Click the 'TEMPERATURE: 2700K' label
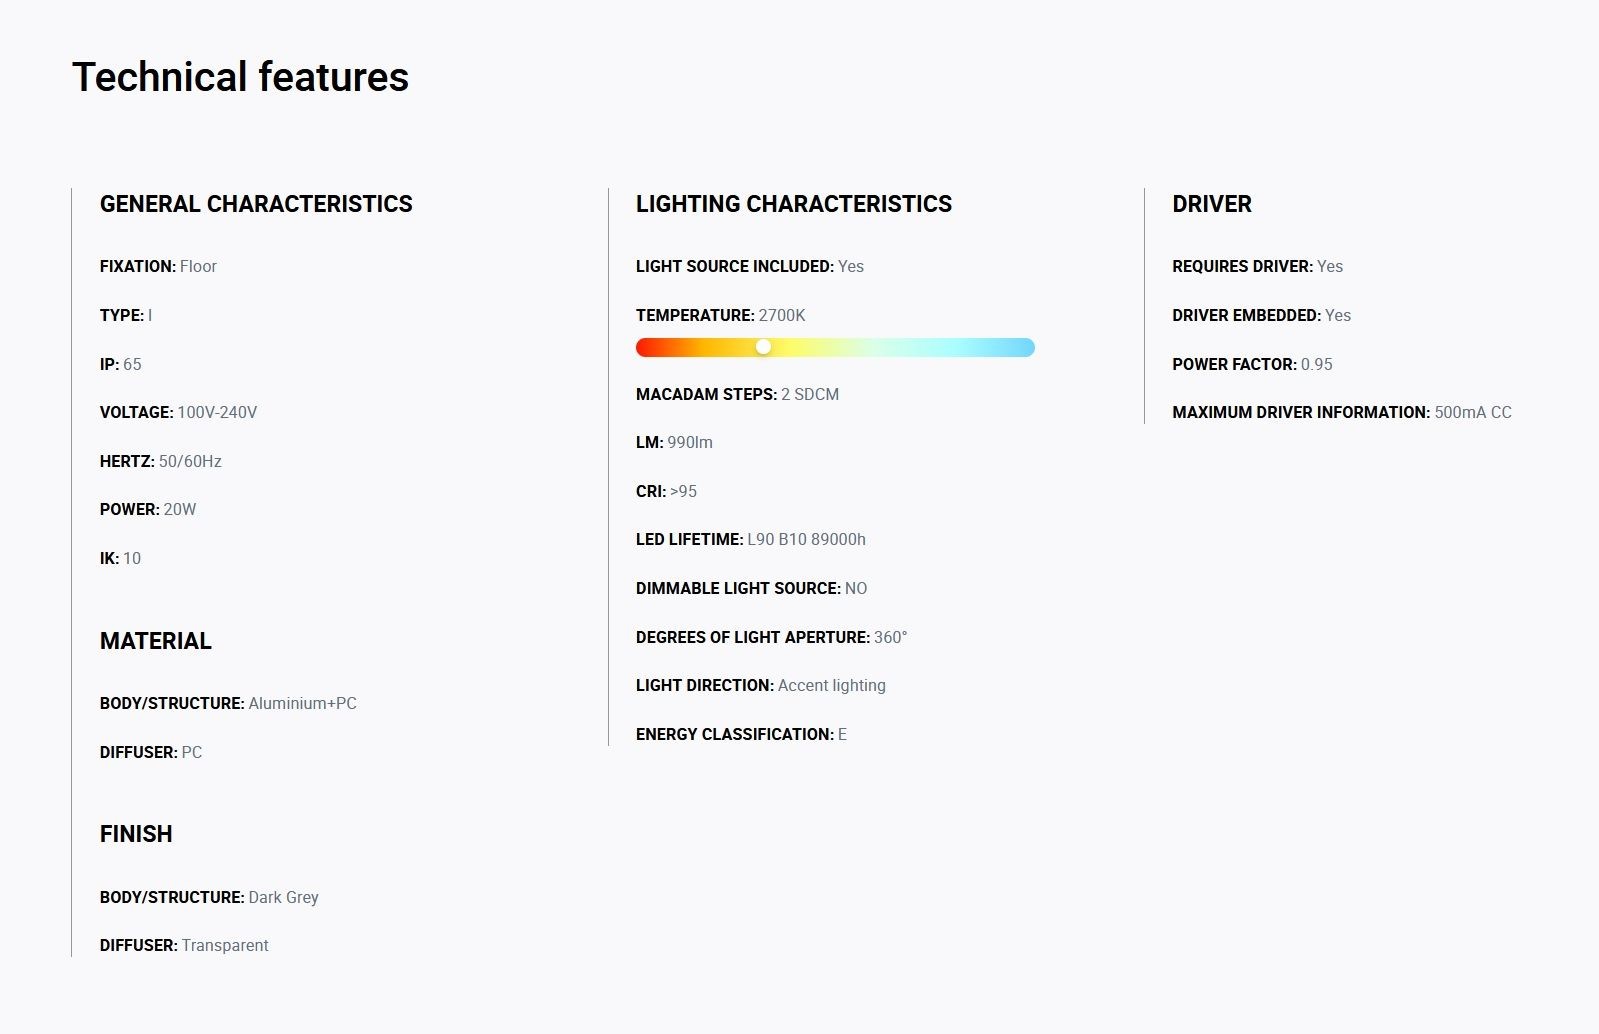Image resolution: width=1599 pixels, height=1034 pixels. [x=720, y=315]
